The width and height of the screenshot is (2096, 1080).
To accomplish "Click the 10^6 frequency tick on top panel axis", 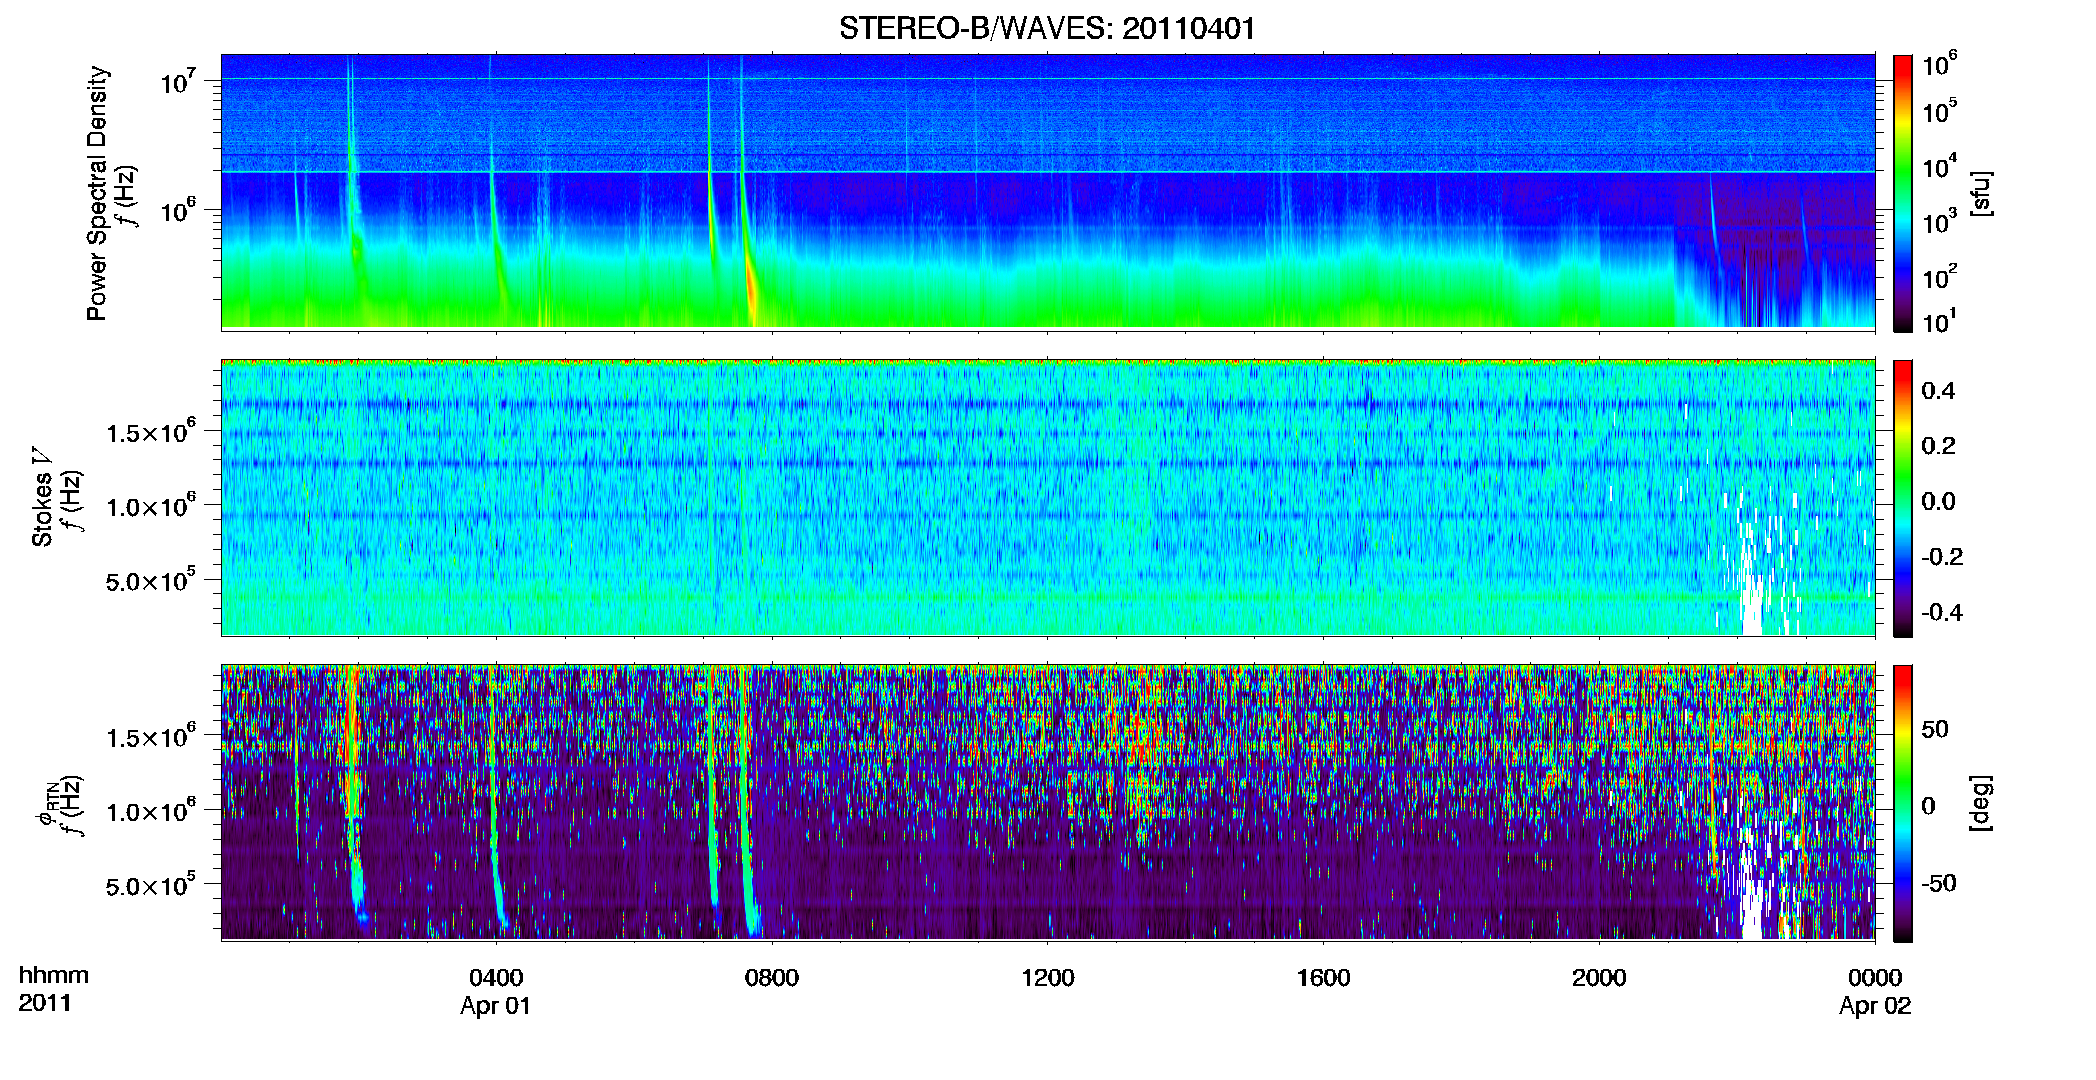I will pos(179,210).
